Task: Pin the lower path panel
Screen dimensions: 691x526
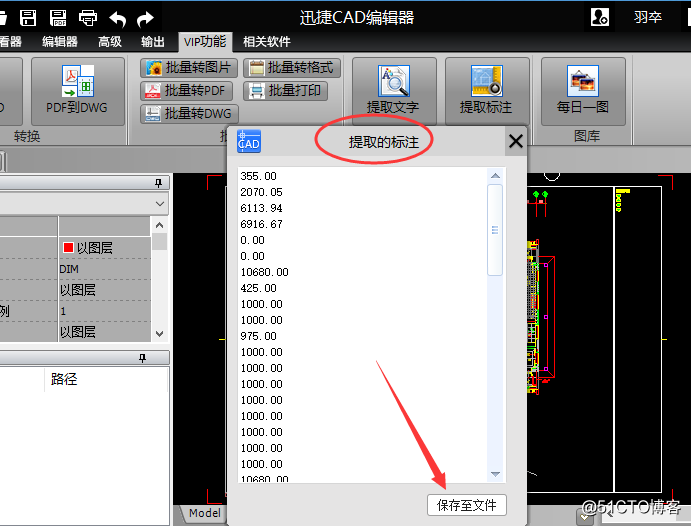Action: point(142,358)
